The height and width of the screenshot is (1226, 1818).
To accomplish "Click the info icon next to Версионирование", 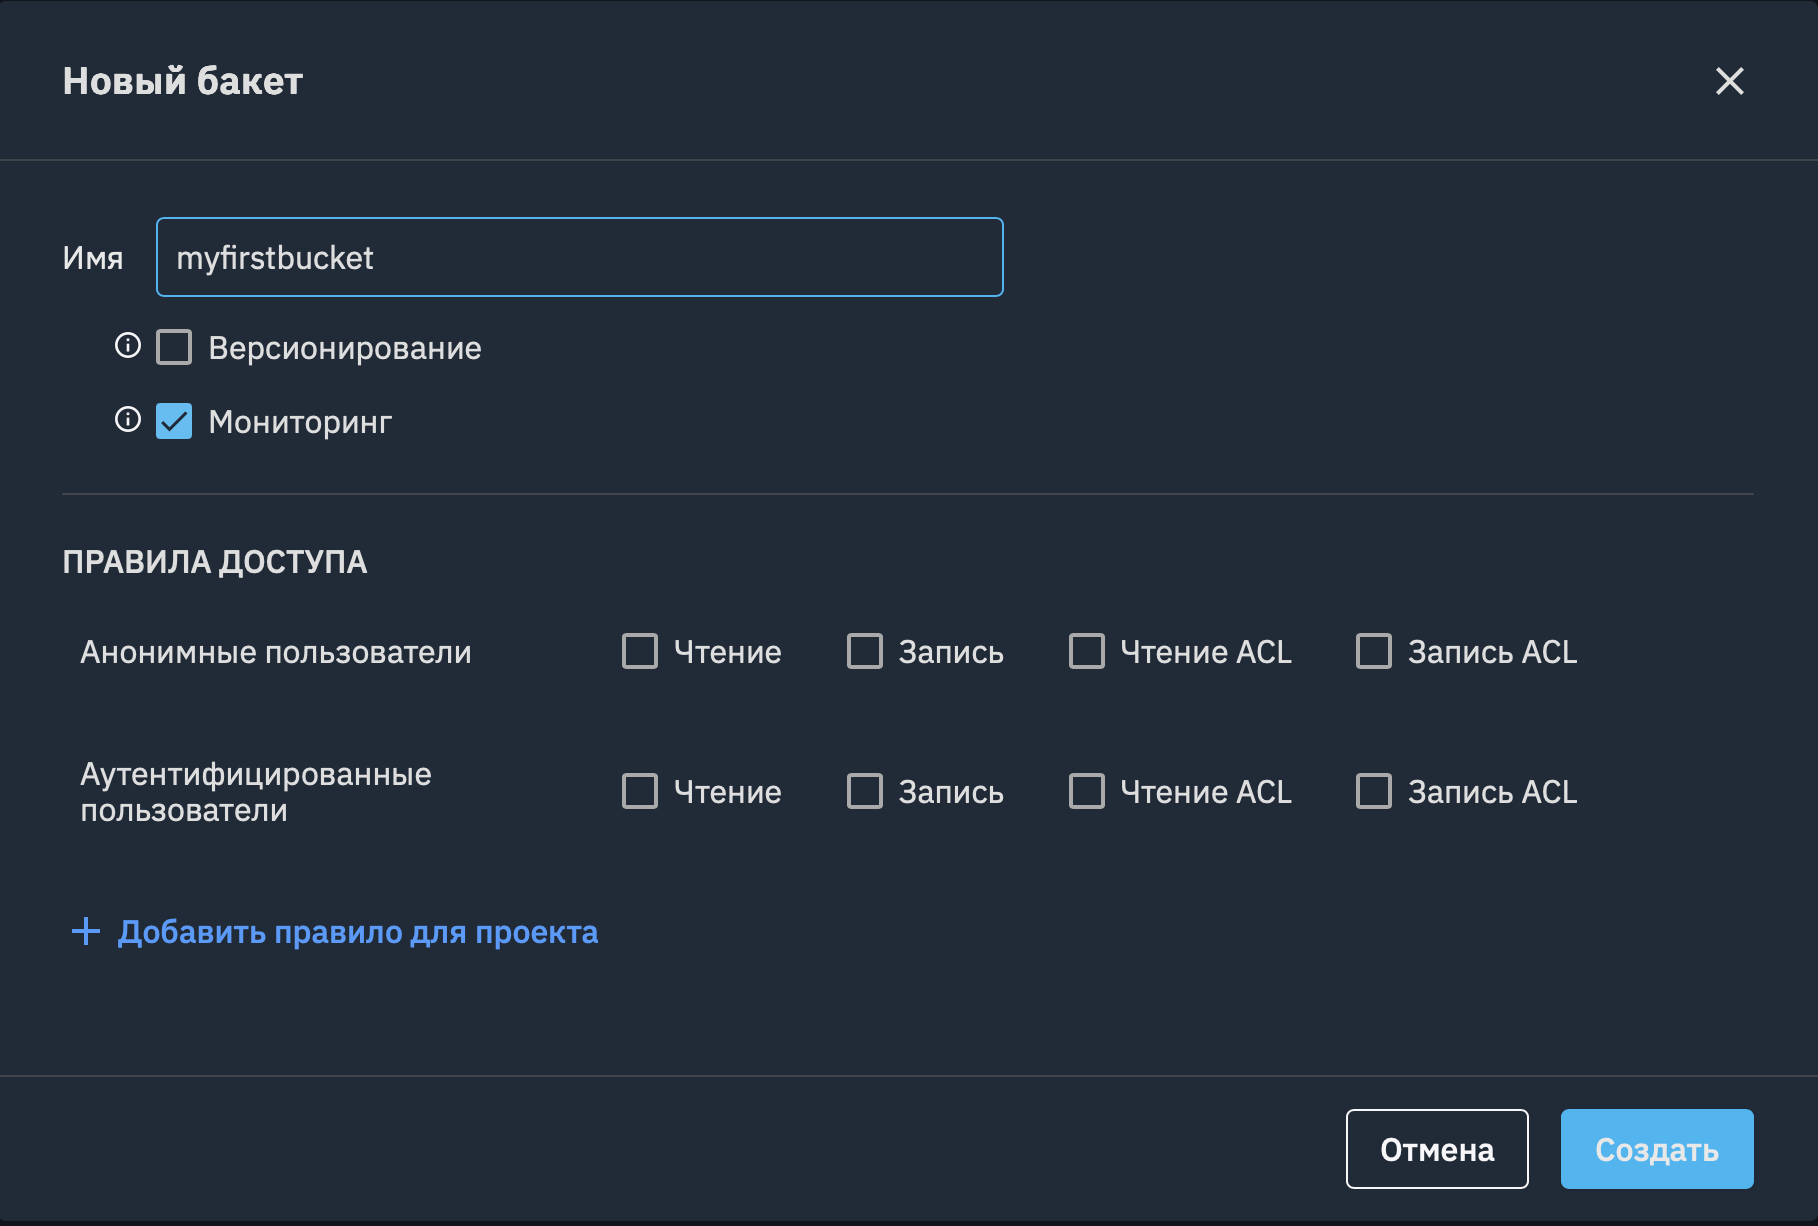I will [x=128, y=346].
